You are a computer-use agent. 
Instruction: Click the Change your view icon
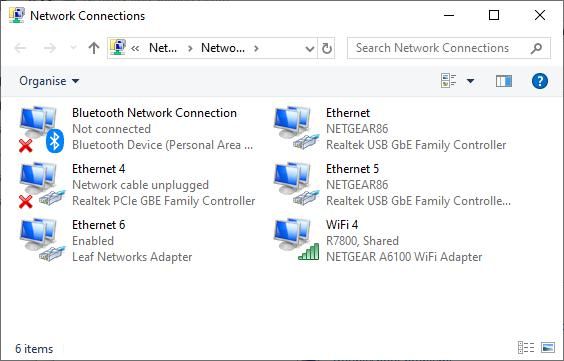[x=448, y=81]
